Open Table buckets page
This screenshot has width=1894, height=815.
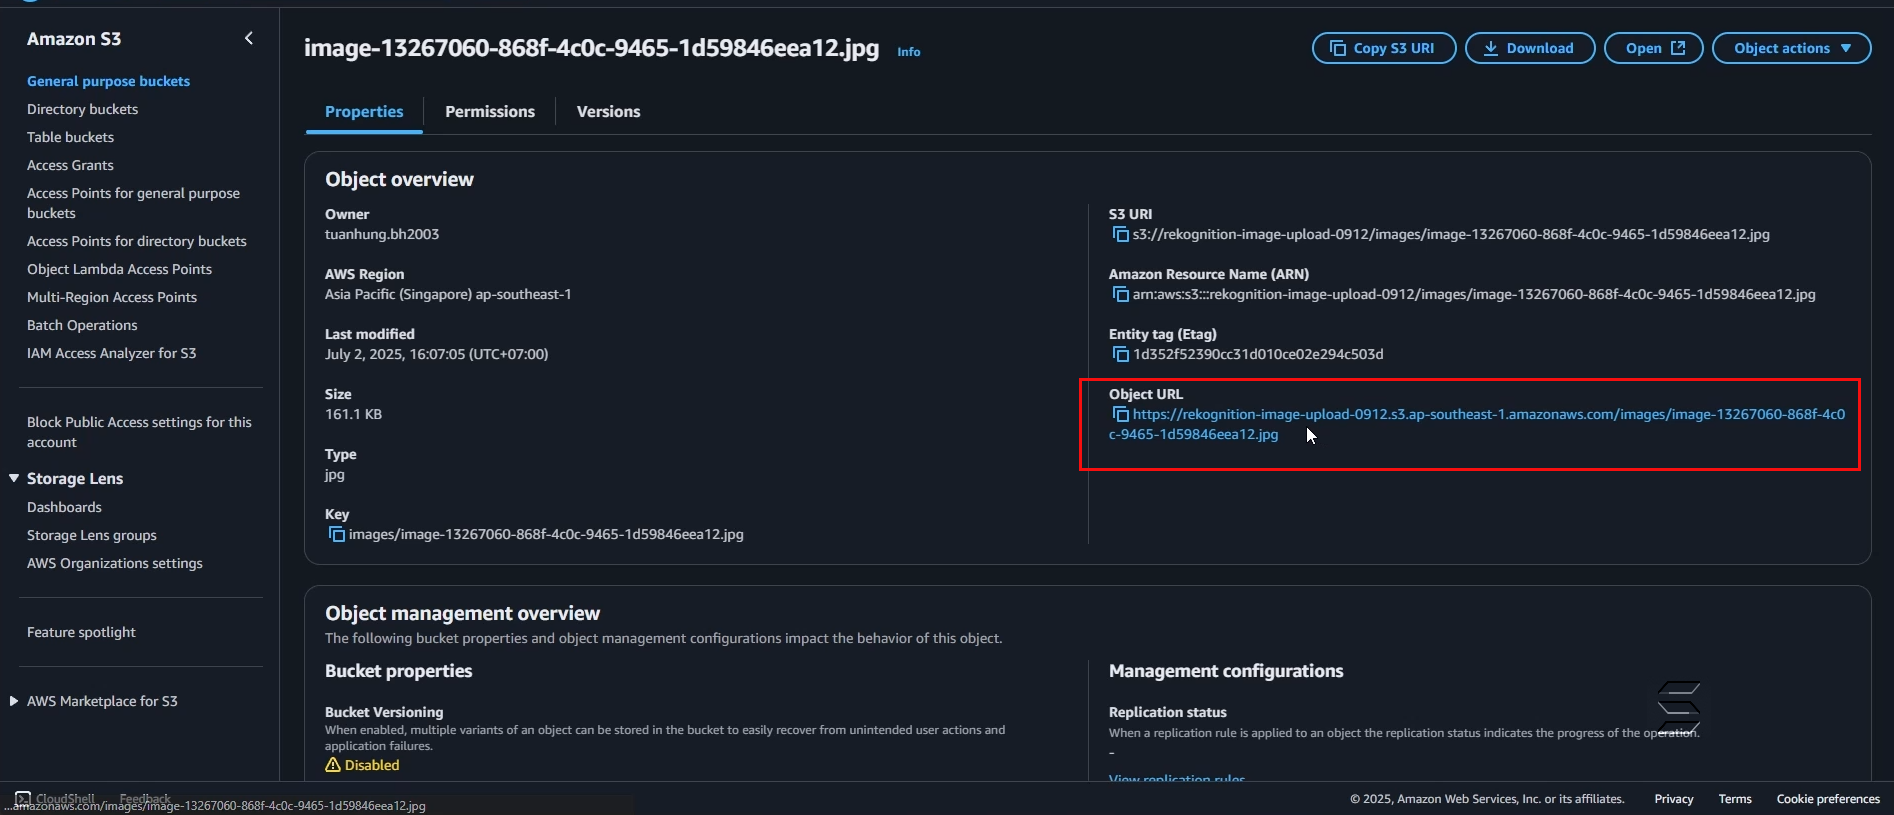(x=70, y=137)
